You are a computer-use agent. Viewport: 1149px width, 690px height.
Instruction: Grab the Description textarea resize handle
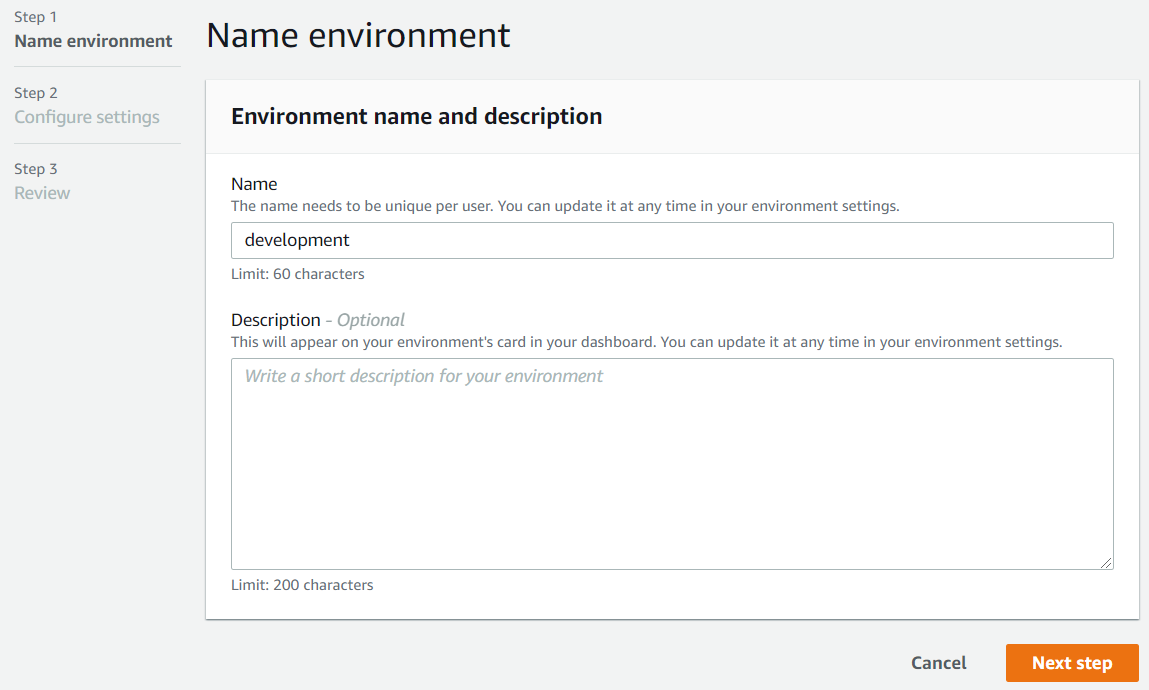[1107, 563]
